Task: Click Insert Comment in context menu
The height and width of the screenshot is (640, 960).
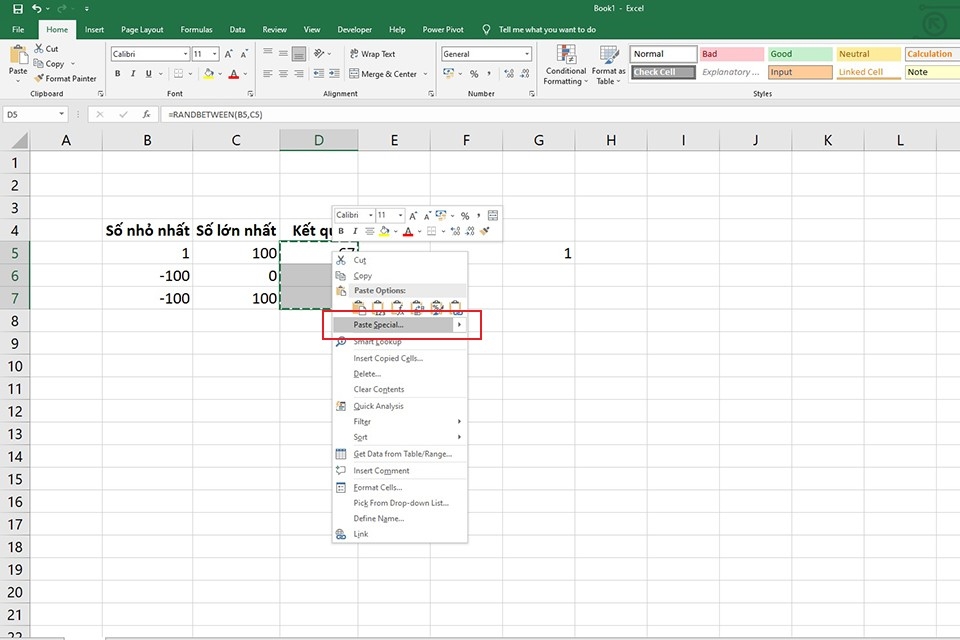Action: pyautogui.click(x=381, y=470)
